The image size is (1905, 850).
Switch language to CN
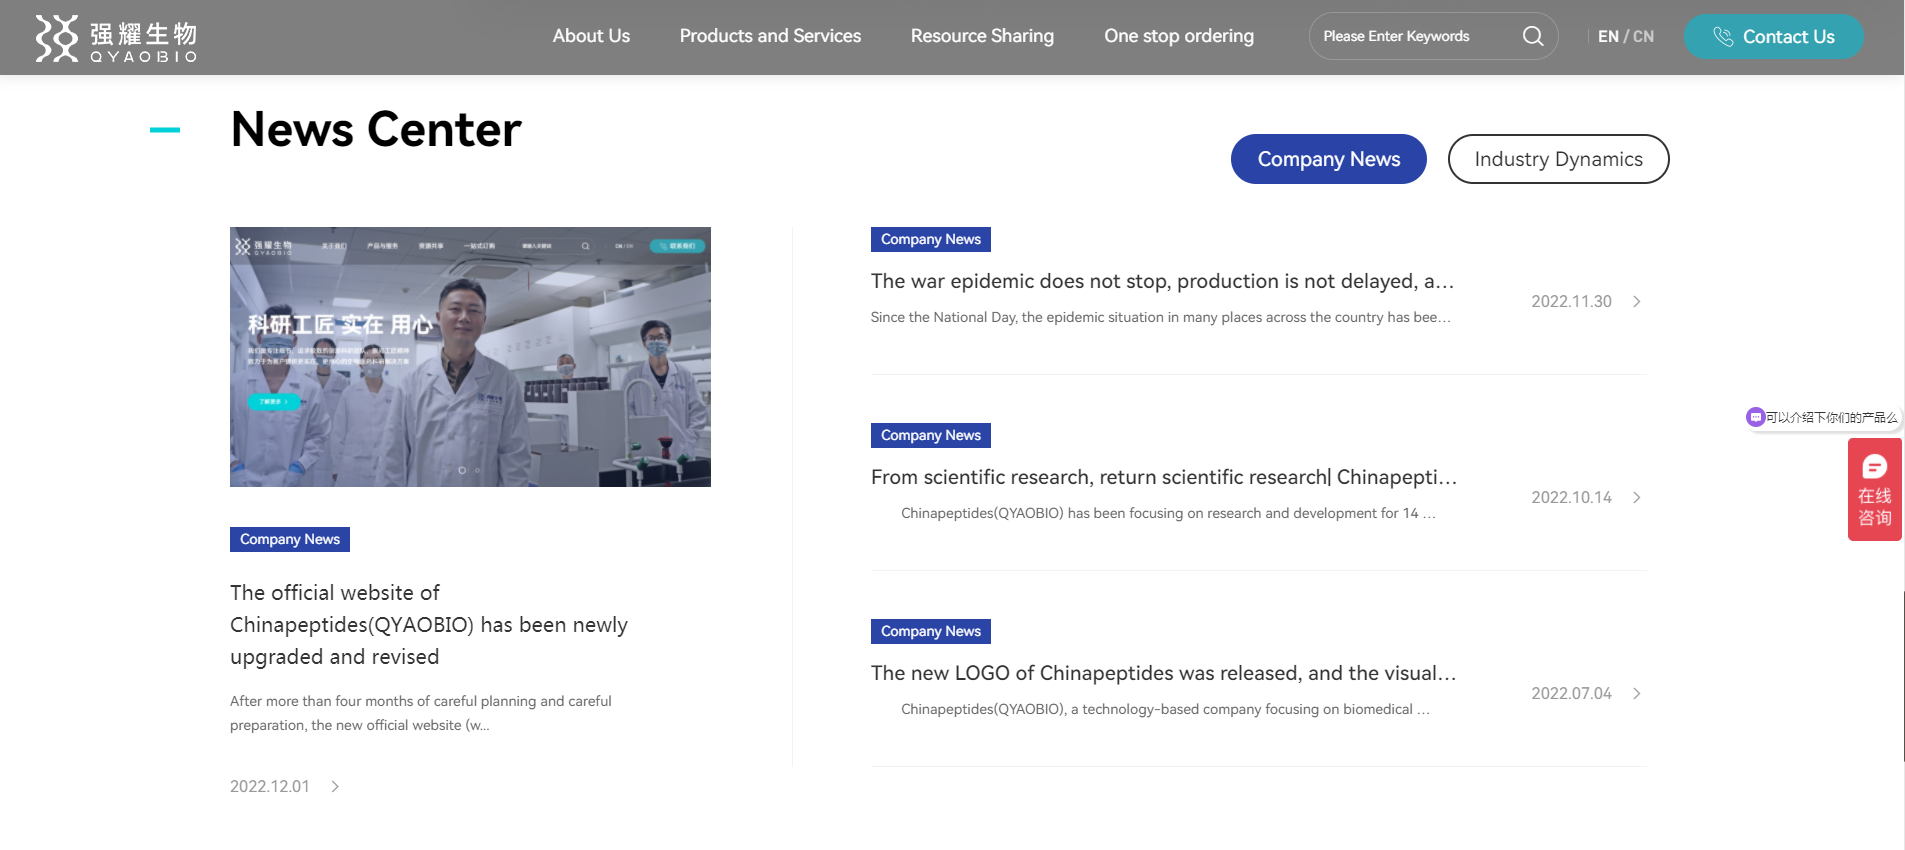(1644, 37)
